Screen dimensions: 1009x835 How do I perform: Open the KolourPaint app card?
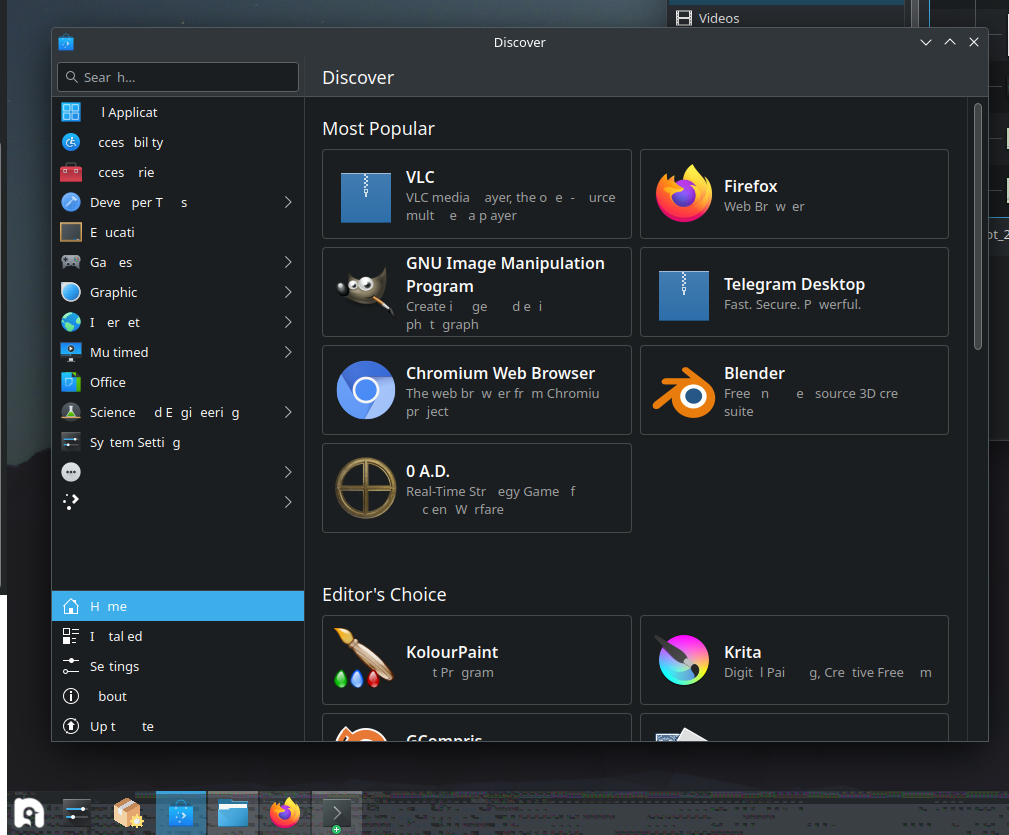click(x=477, y=660)
